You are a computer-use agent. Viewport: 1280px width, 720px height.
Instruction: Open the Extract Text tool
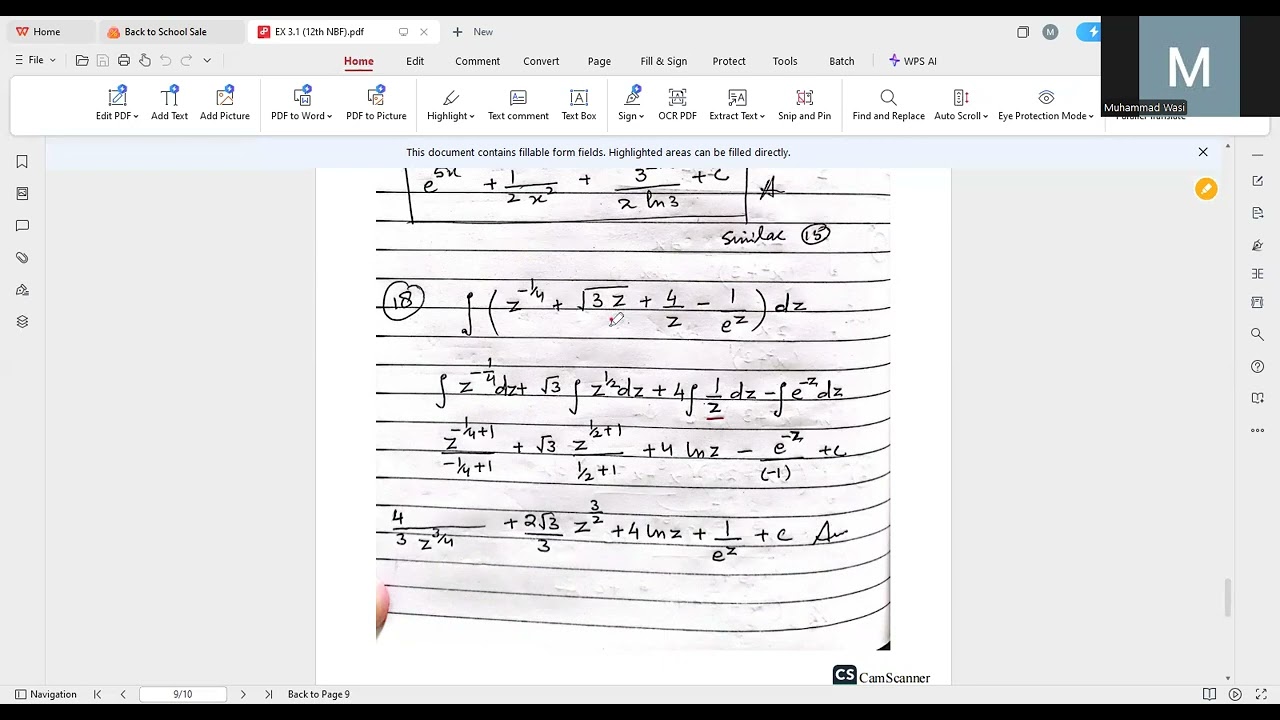[x=737, y=104]
